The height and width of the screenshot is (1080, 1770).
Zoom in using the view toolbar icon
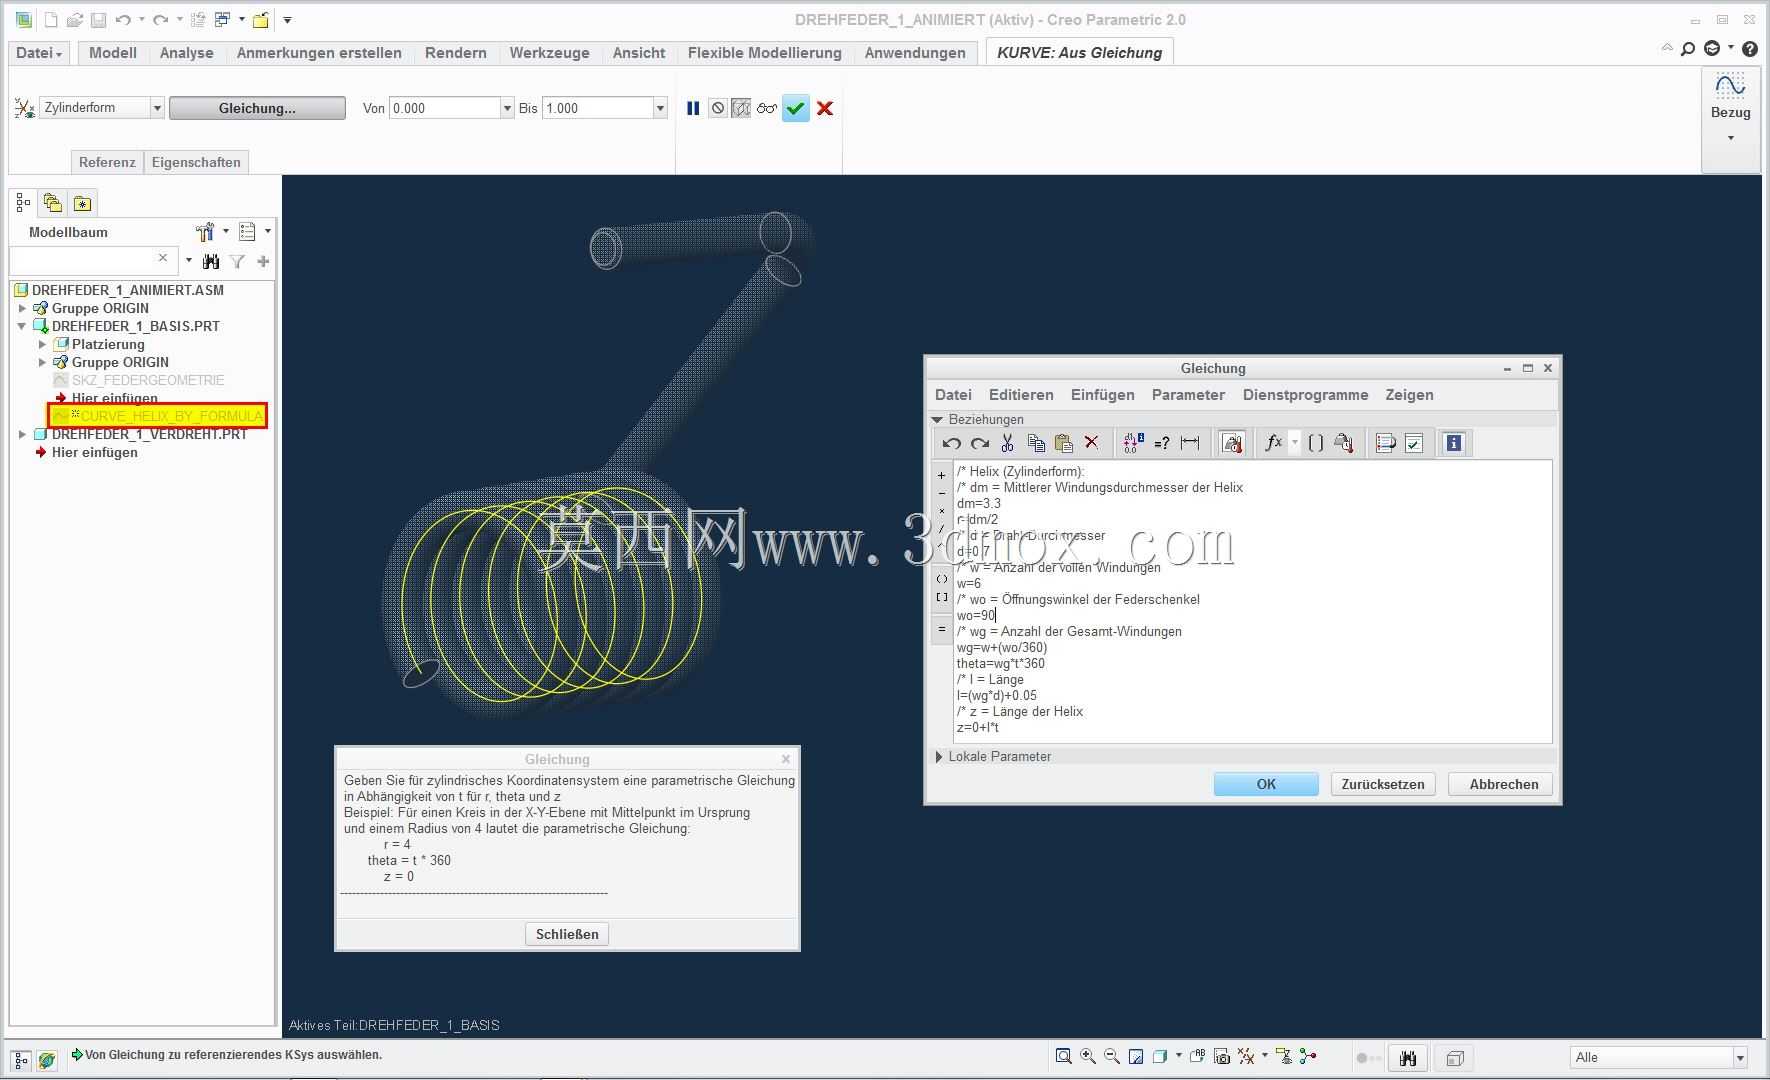(x=1088, y=1056)
